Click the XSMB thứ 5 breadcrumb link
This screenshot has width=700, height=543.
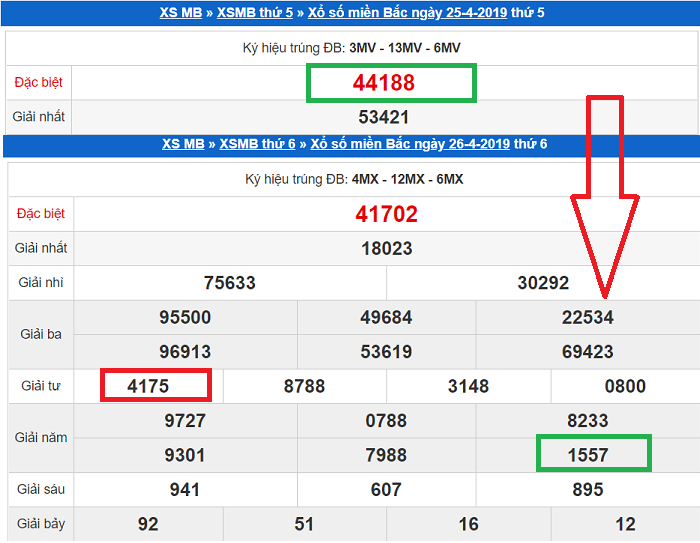[x=256, y=13]
